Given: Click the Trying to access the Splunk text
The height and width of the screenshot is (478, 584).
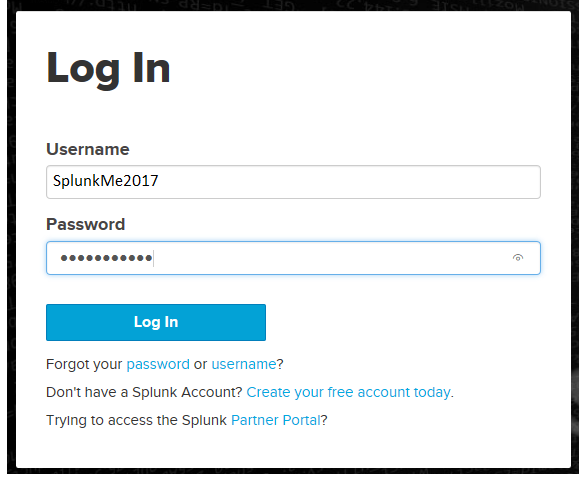Looking at the screenshot, I should pos(136,420).
